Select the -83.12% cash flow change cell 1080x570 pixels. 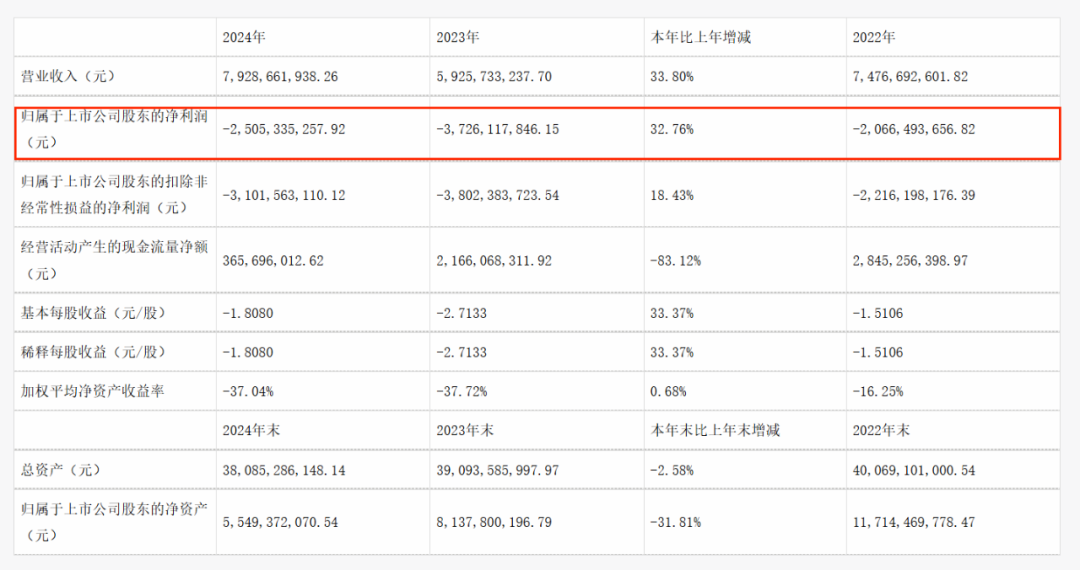point(675,260)
